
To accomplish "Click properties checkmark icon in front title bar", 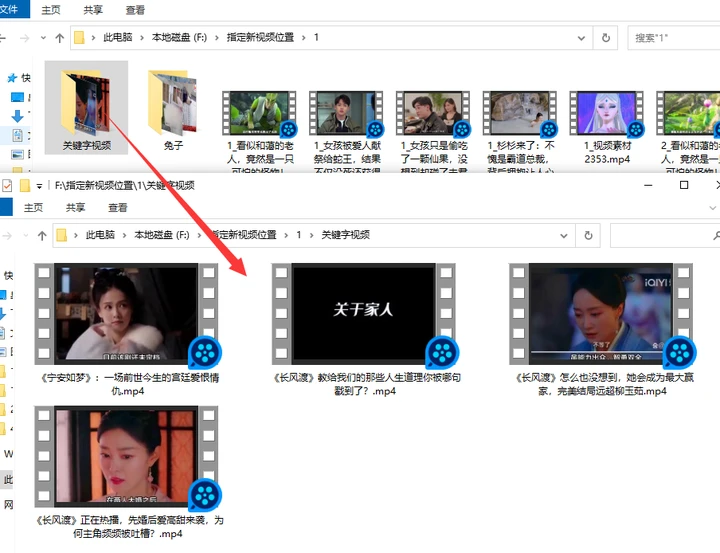I will (7, 186).
